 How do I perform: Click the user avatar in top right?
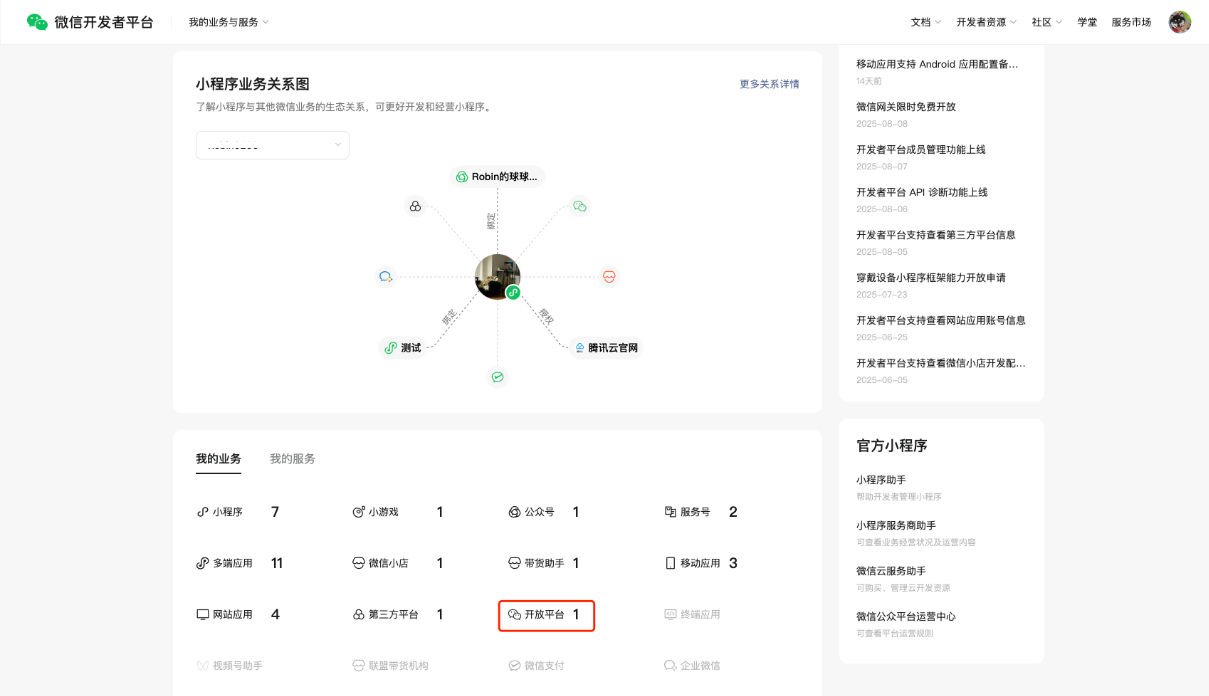click(1180, 22)
